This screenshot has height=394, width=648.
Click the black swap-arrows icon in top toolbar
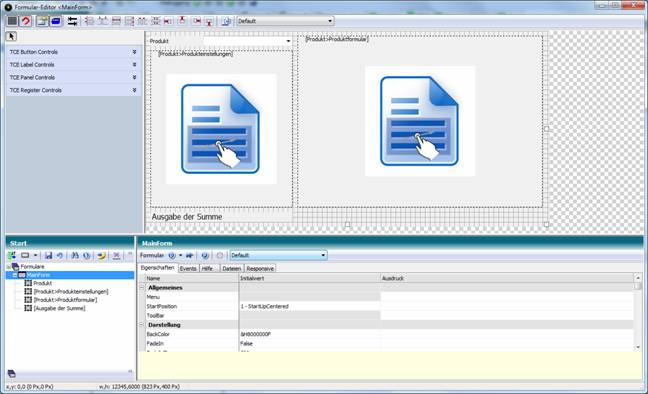point(72,21)
